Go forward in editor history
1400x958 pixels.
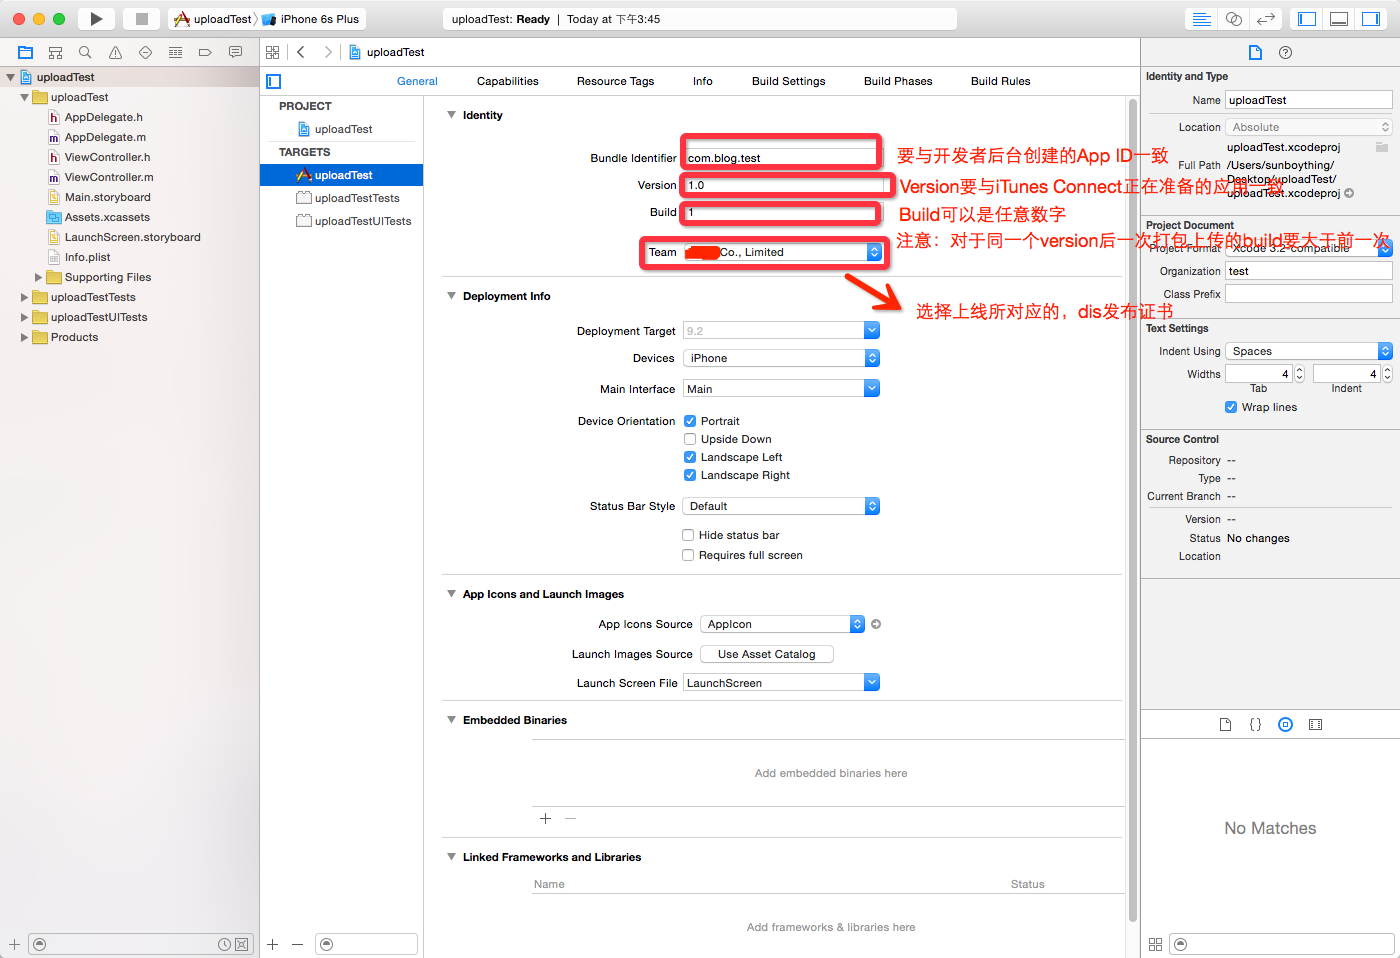tap(328, 52)
